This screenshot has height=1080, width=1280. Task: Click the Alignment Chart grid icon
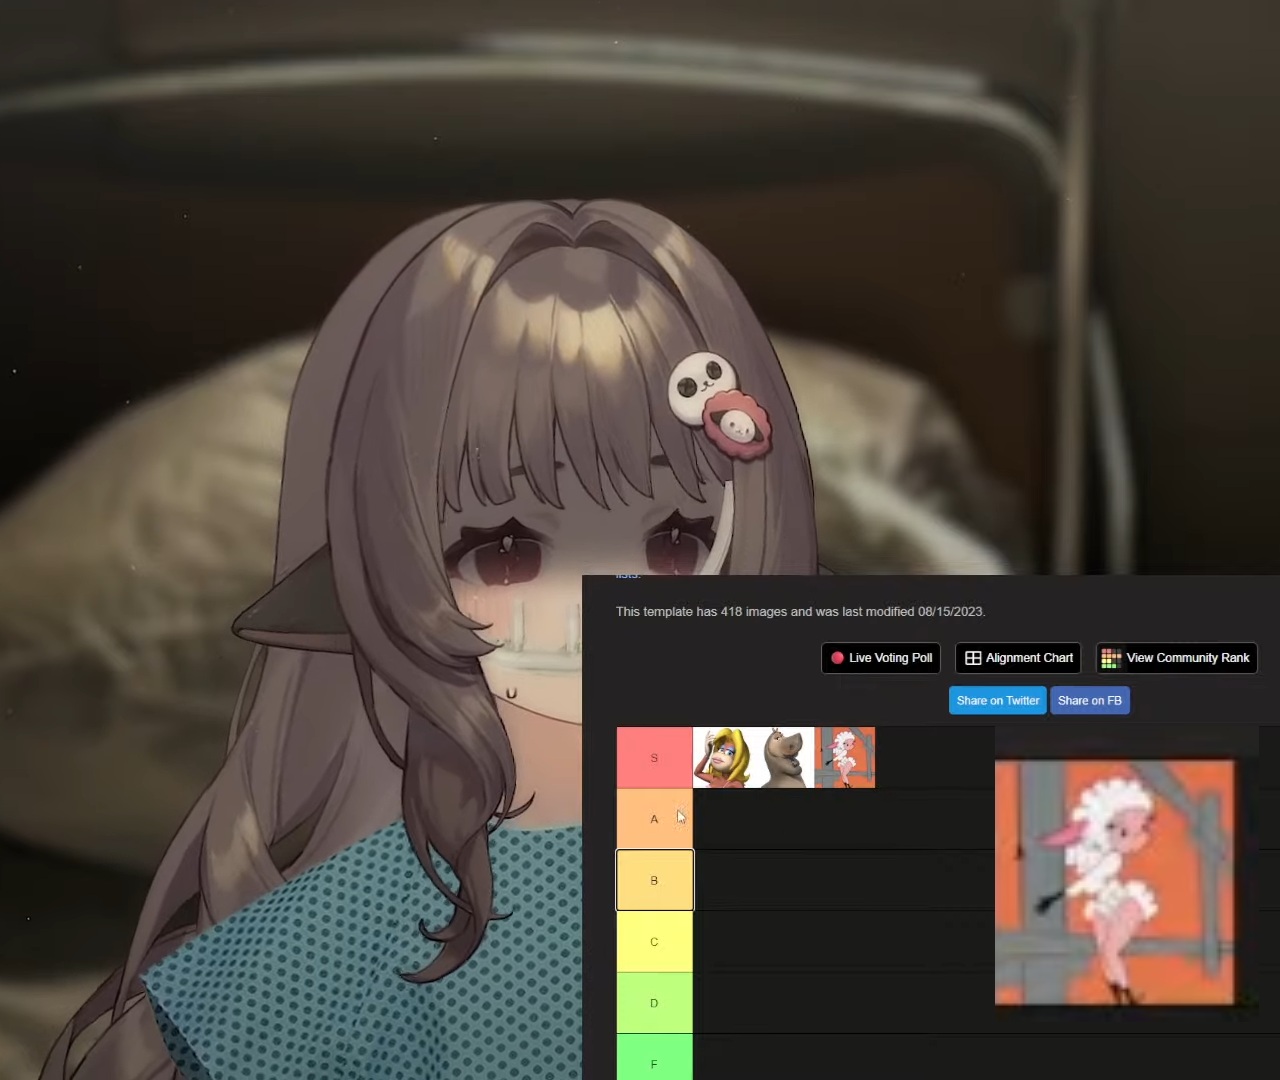coord(973,658)
